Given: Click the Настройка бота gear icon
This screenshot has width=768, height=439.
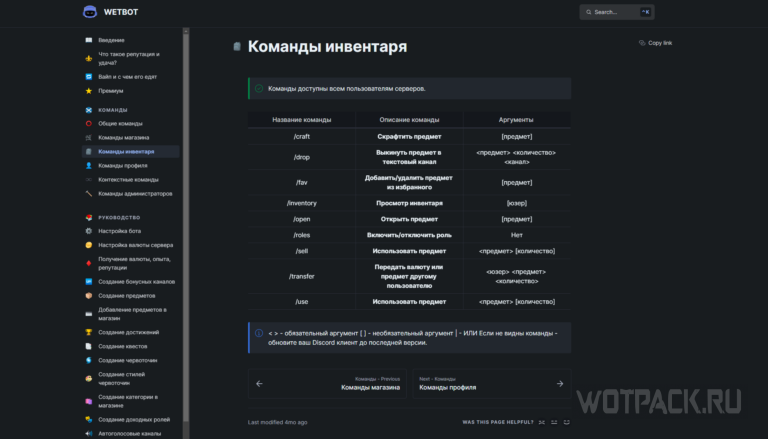Looking at the screenshot, I should [x=89, y=231].
